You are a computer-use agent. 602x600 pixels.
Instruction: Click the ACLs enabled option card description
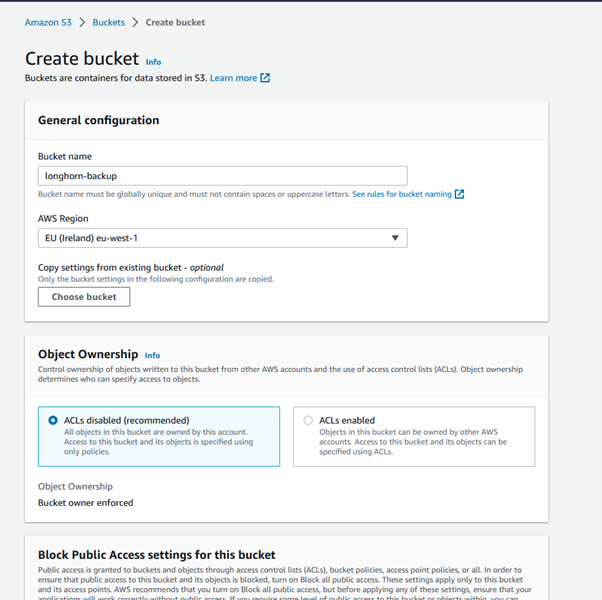click(413, 442)
